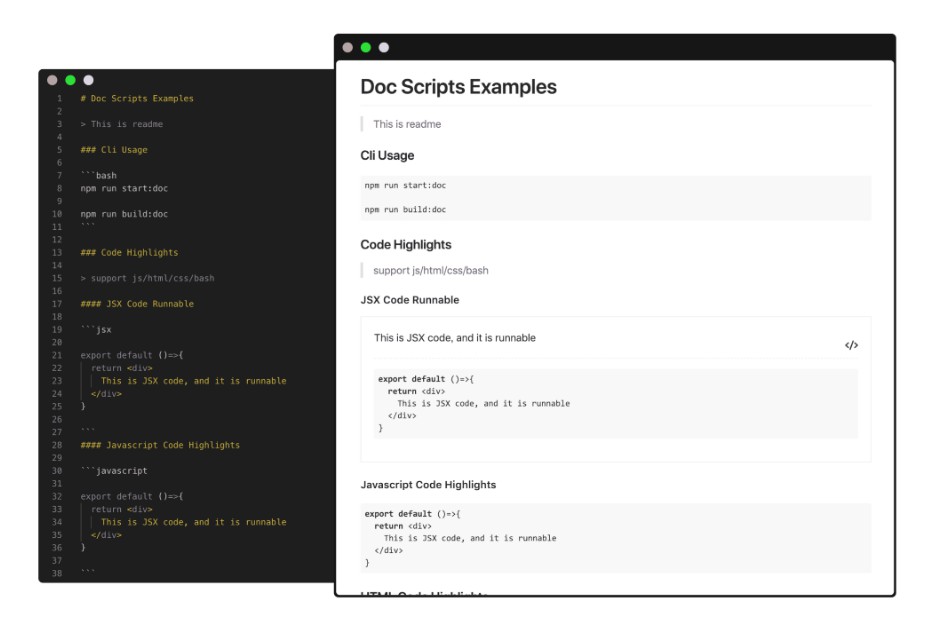
Task: Click 'npm run start:doc' on editor line 8
Action: (x=124, y=188)
